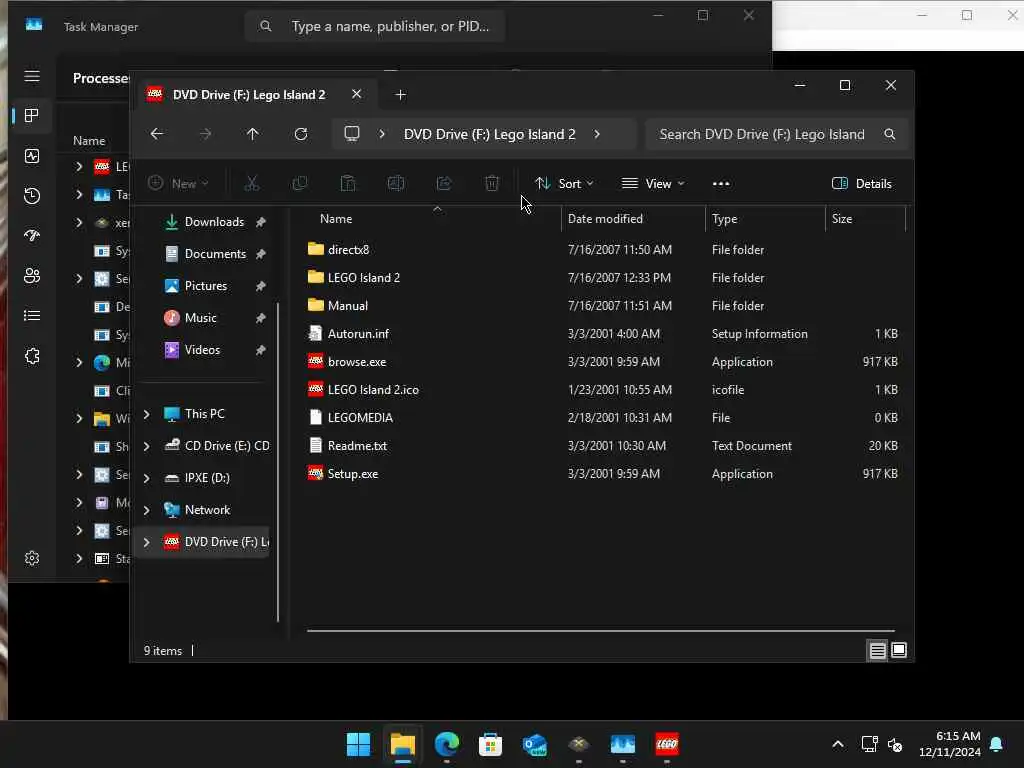Open the New item dropdown

pos(178,184)
